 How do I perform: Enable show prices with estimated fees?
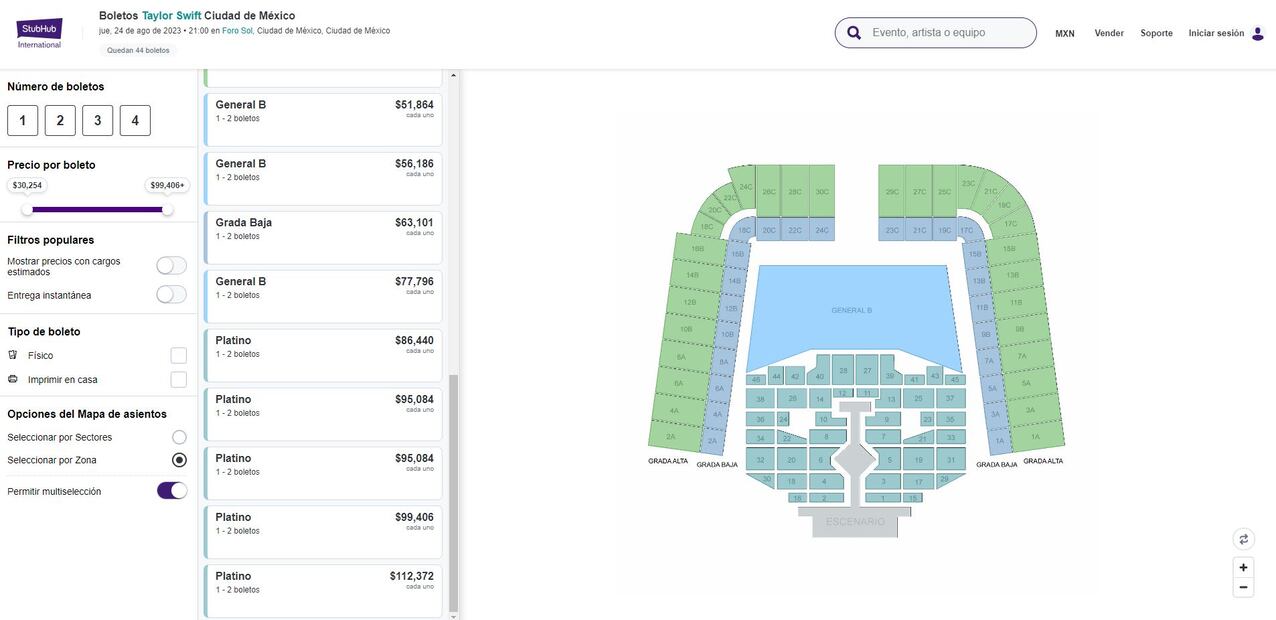coord(171,265)
